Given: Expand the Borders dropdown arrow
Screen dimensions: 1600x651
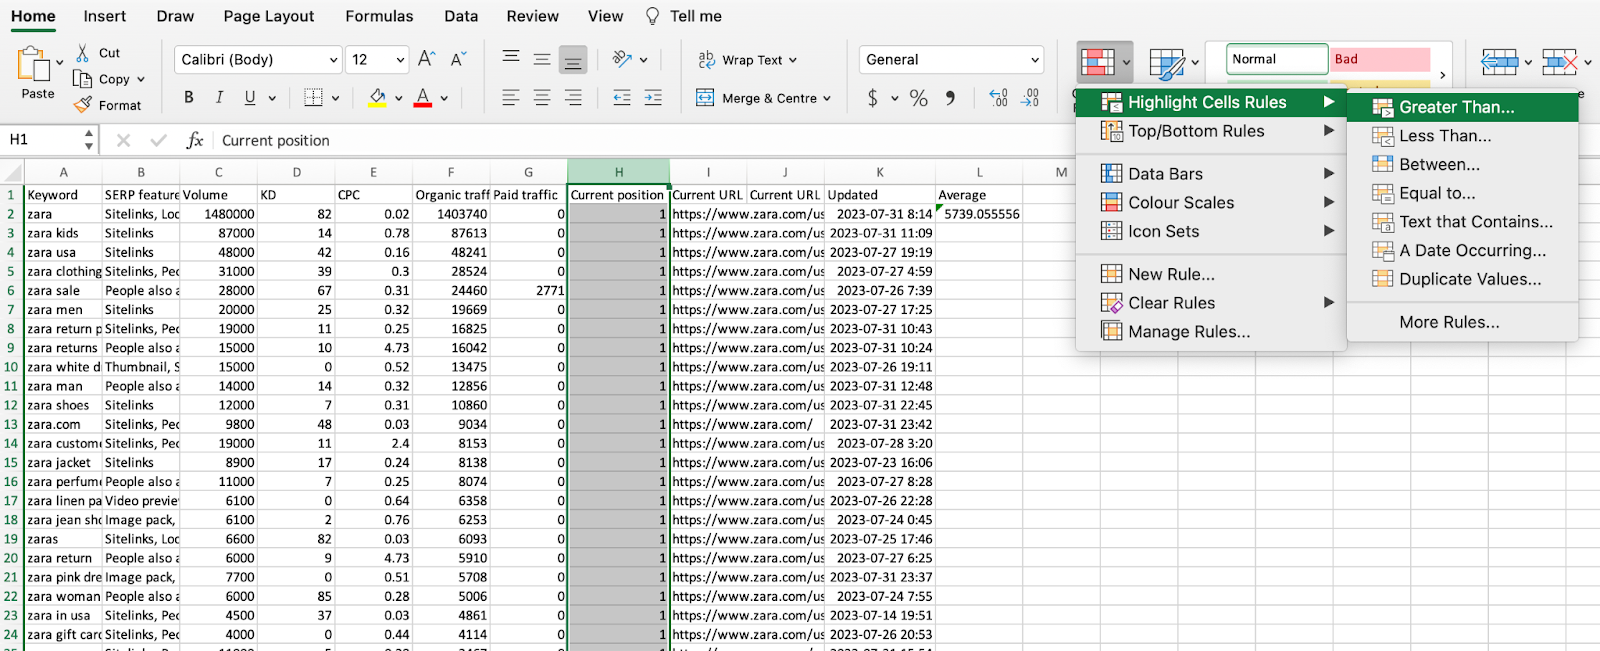Looking at the screenshot, I should [x=335, y=98].
